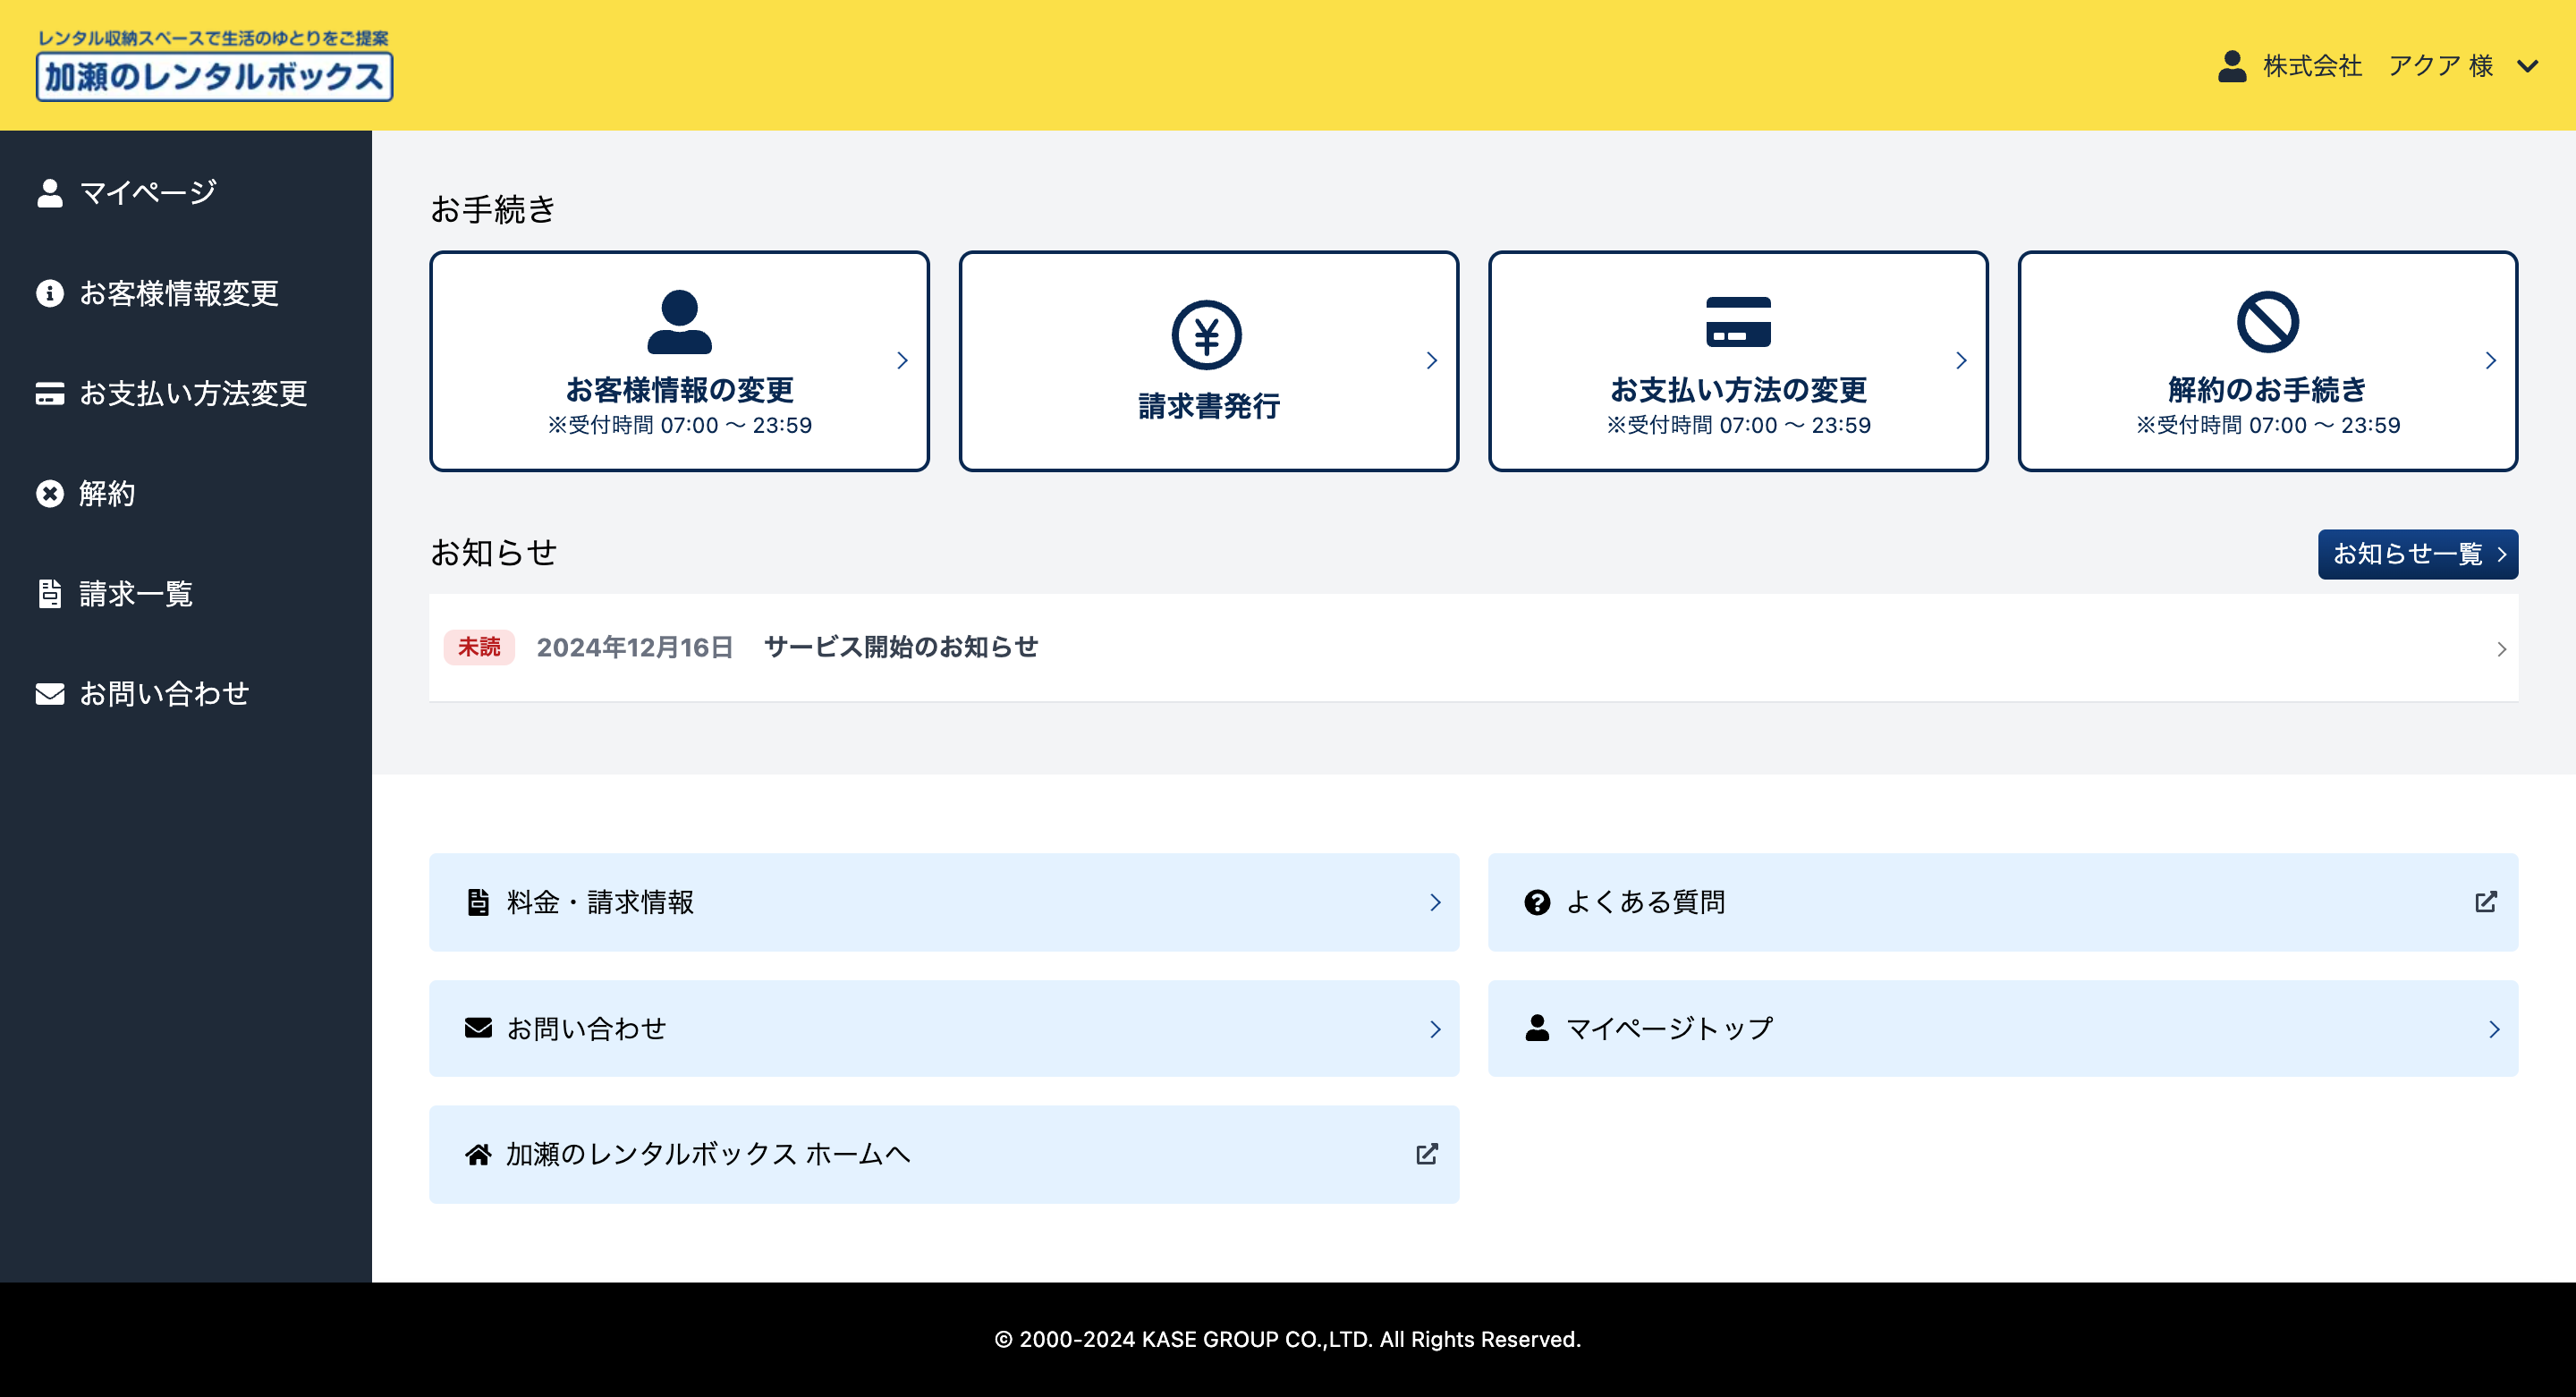Screen dimensions: 2576x1397
Task: Click the chevron on サービス開始のお知らせ row
Action: point(2500,649)
